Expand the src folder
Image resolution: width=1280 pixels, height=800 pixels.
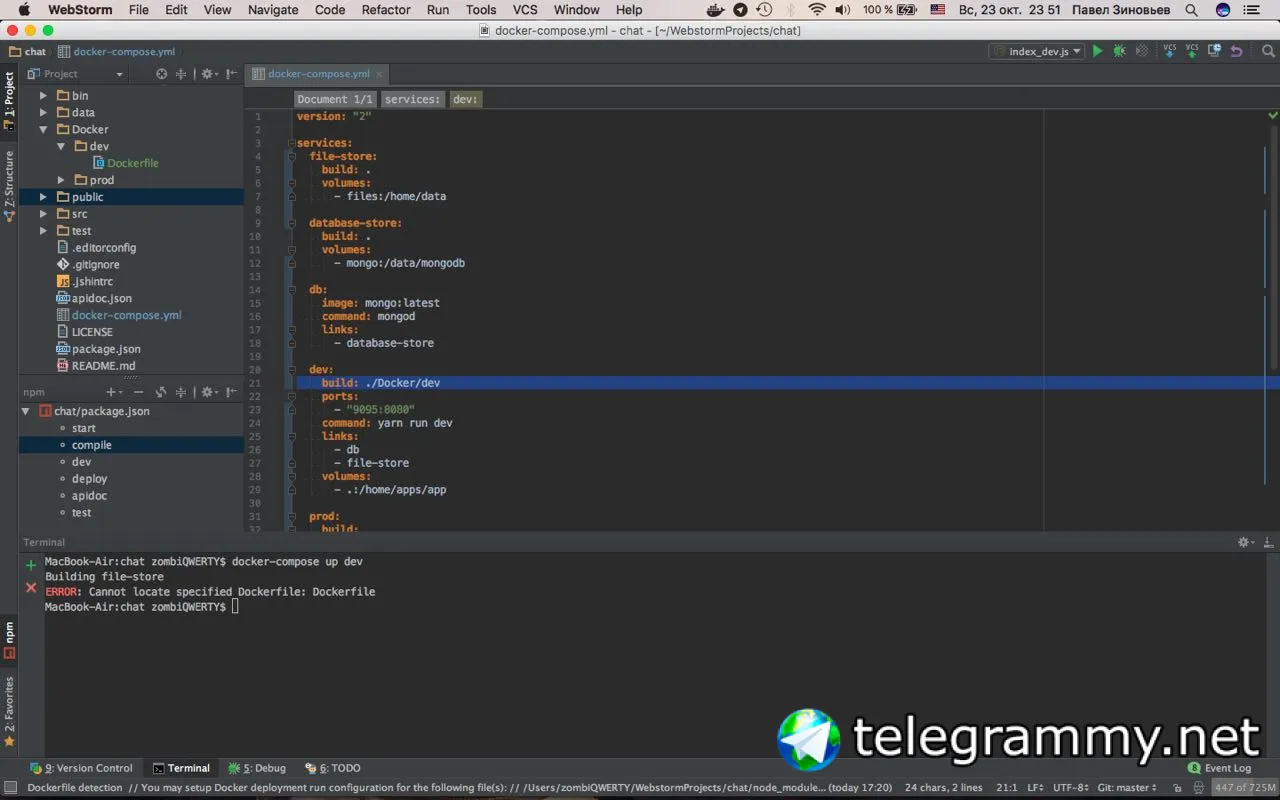pyautogui.click(x=43, y=214)
